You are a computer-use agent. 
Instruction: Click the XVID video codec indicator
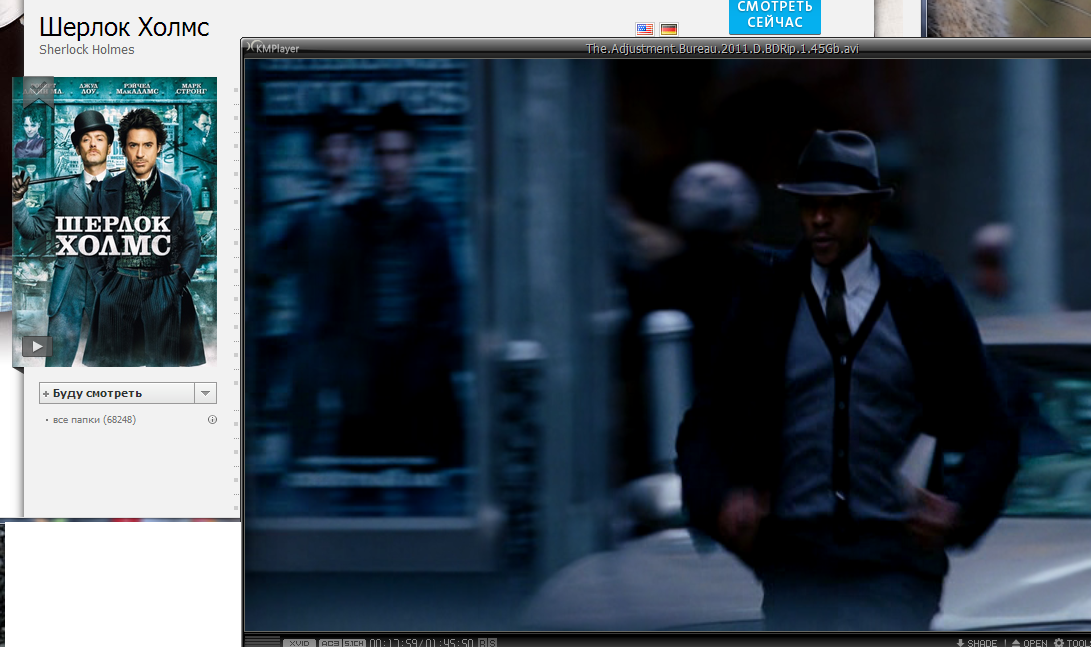pyautogui.click(x=299, y=643)
